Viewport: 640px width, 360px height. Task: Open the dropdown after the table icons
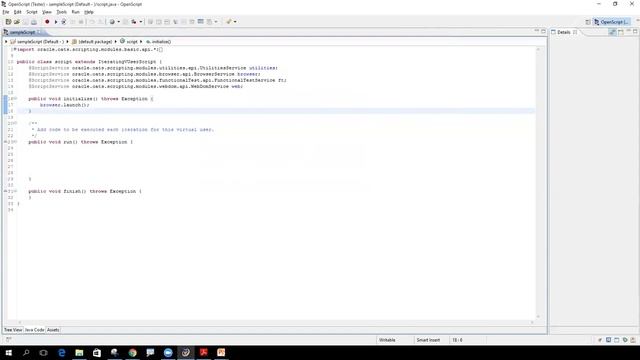pos(216,22)
